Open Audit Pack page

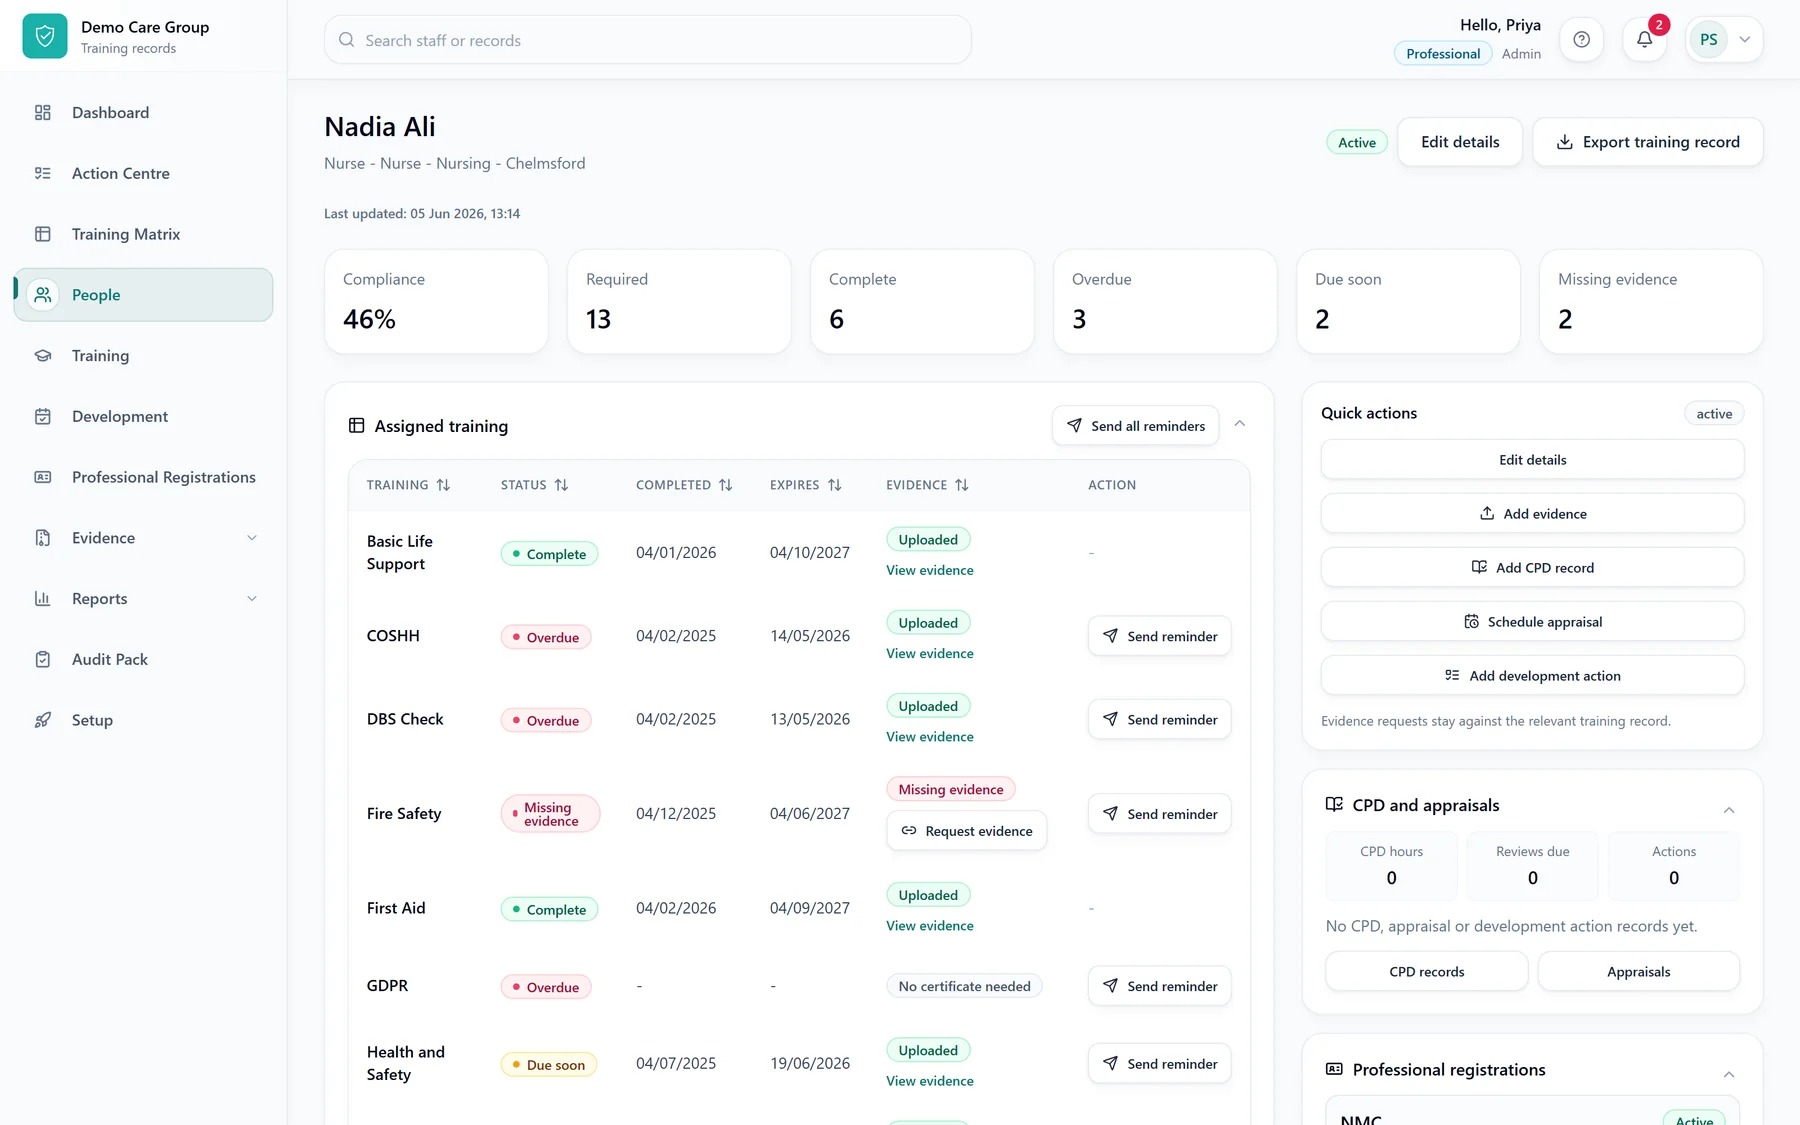pos(143,660)
